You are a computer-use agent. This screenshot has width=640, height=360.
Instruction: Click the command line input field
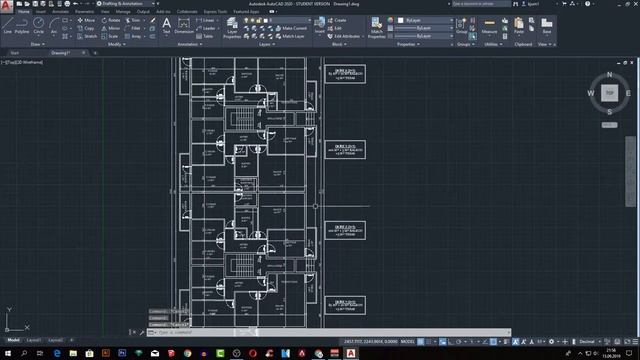pos(329,333)
